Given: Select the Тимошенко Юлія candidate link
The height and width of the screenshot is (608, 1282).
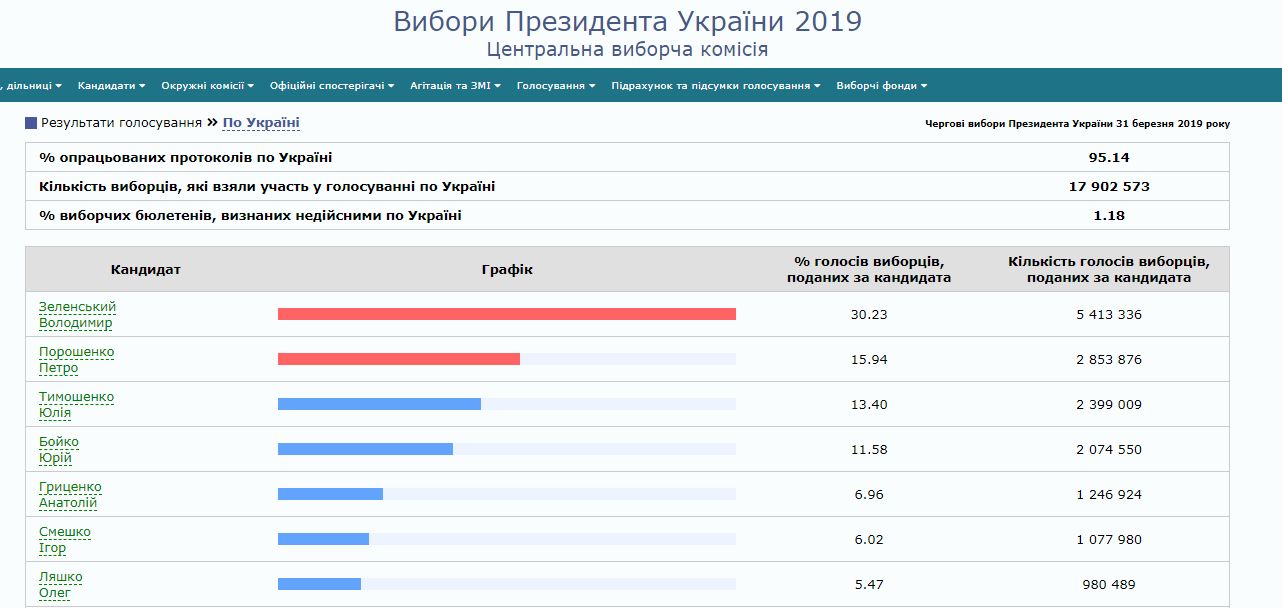Looking at the screenshot, I should pyautogui.click(x=76, y=405).
